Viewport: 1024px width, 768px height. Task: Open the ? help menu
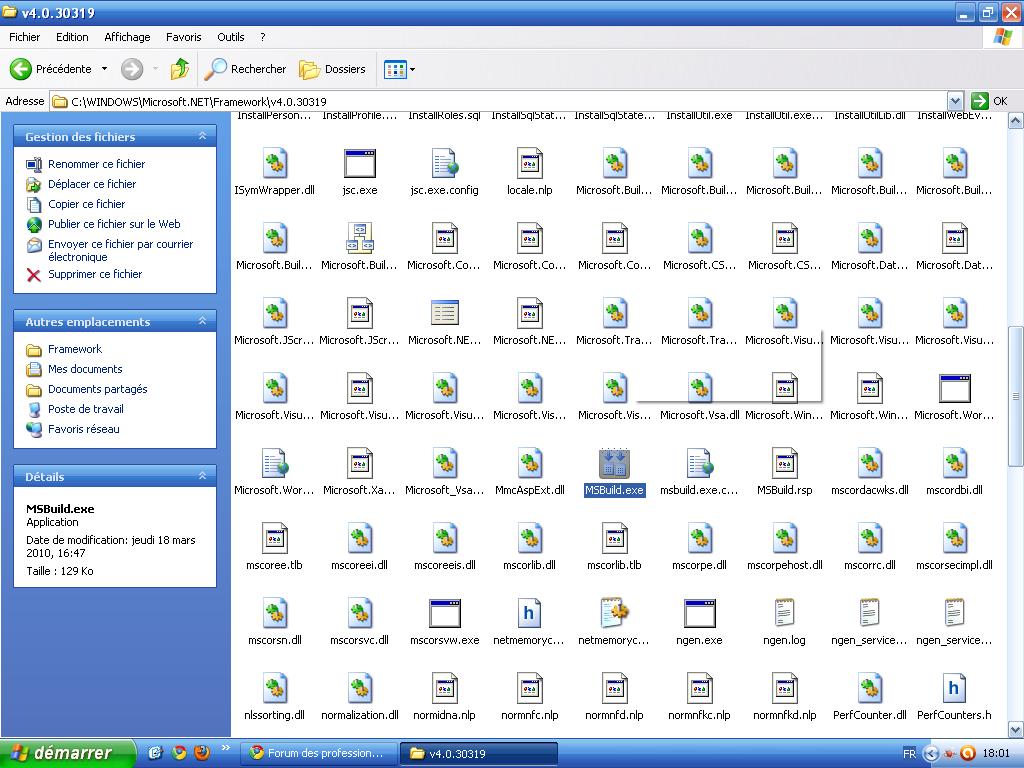263,37
